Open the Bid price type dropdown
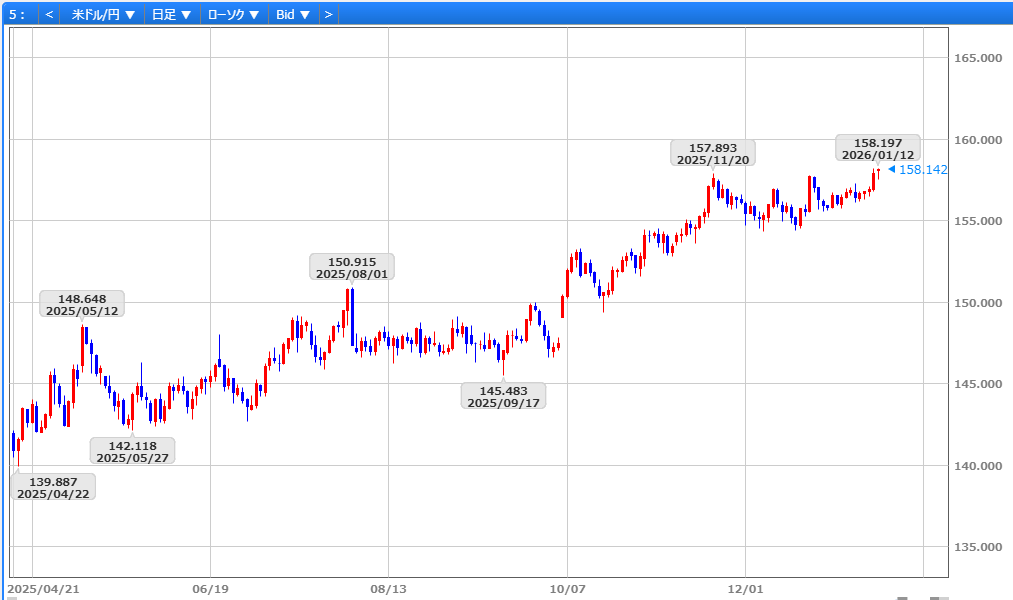The width and height of the screenshot is (1013, 600). pyautogui.click(x=293, y=14)
